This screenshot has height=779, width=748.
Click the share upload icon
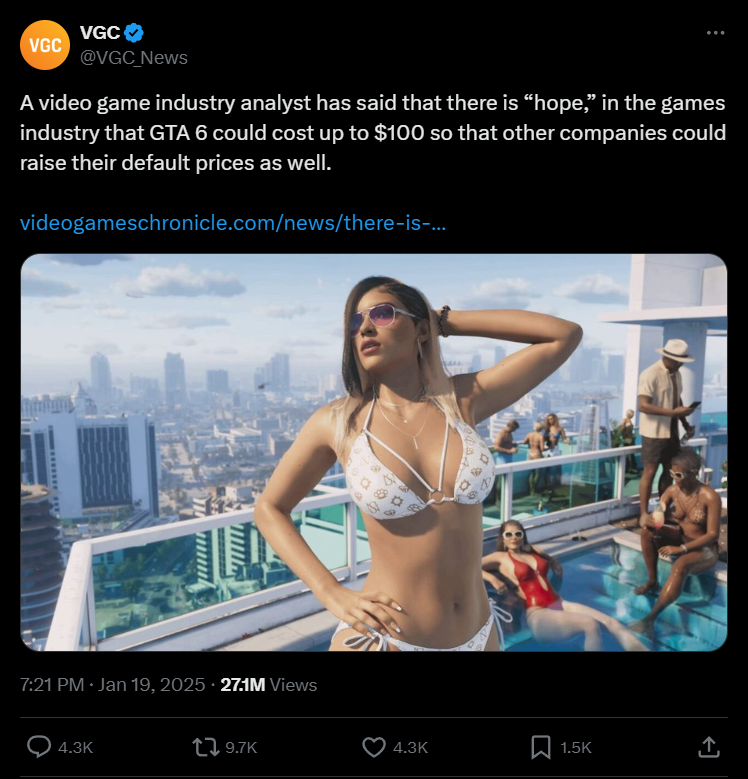tap(709, 747)
